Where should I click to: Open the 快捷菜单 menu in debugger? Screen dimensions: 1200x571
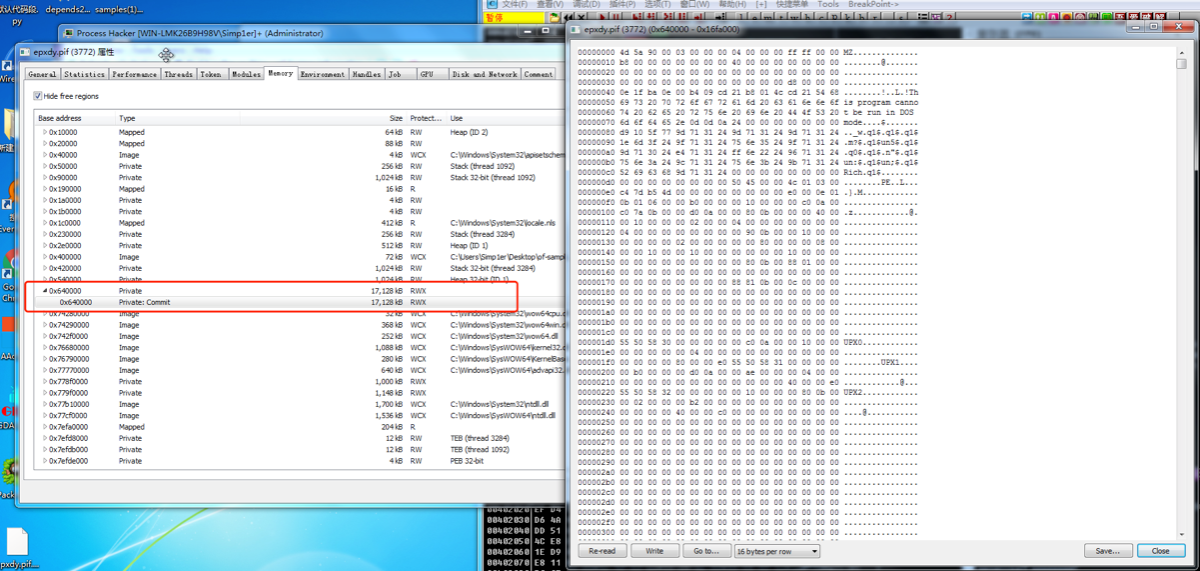tap(792, 4)
